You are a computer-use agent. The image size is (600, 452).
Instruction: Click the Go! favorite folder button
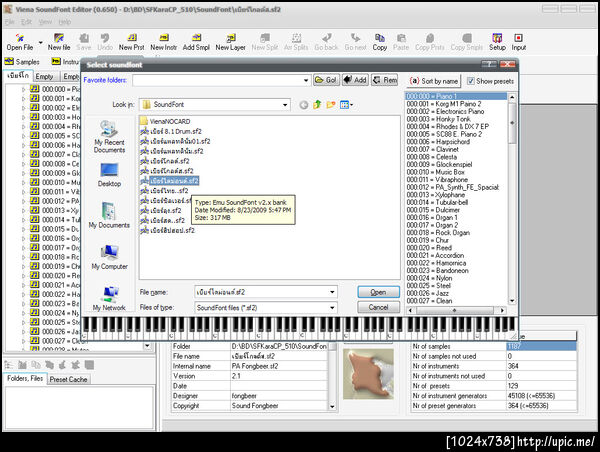pyautogui.click(x=326, y=80)
